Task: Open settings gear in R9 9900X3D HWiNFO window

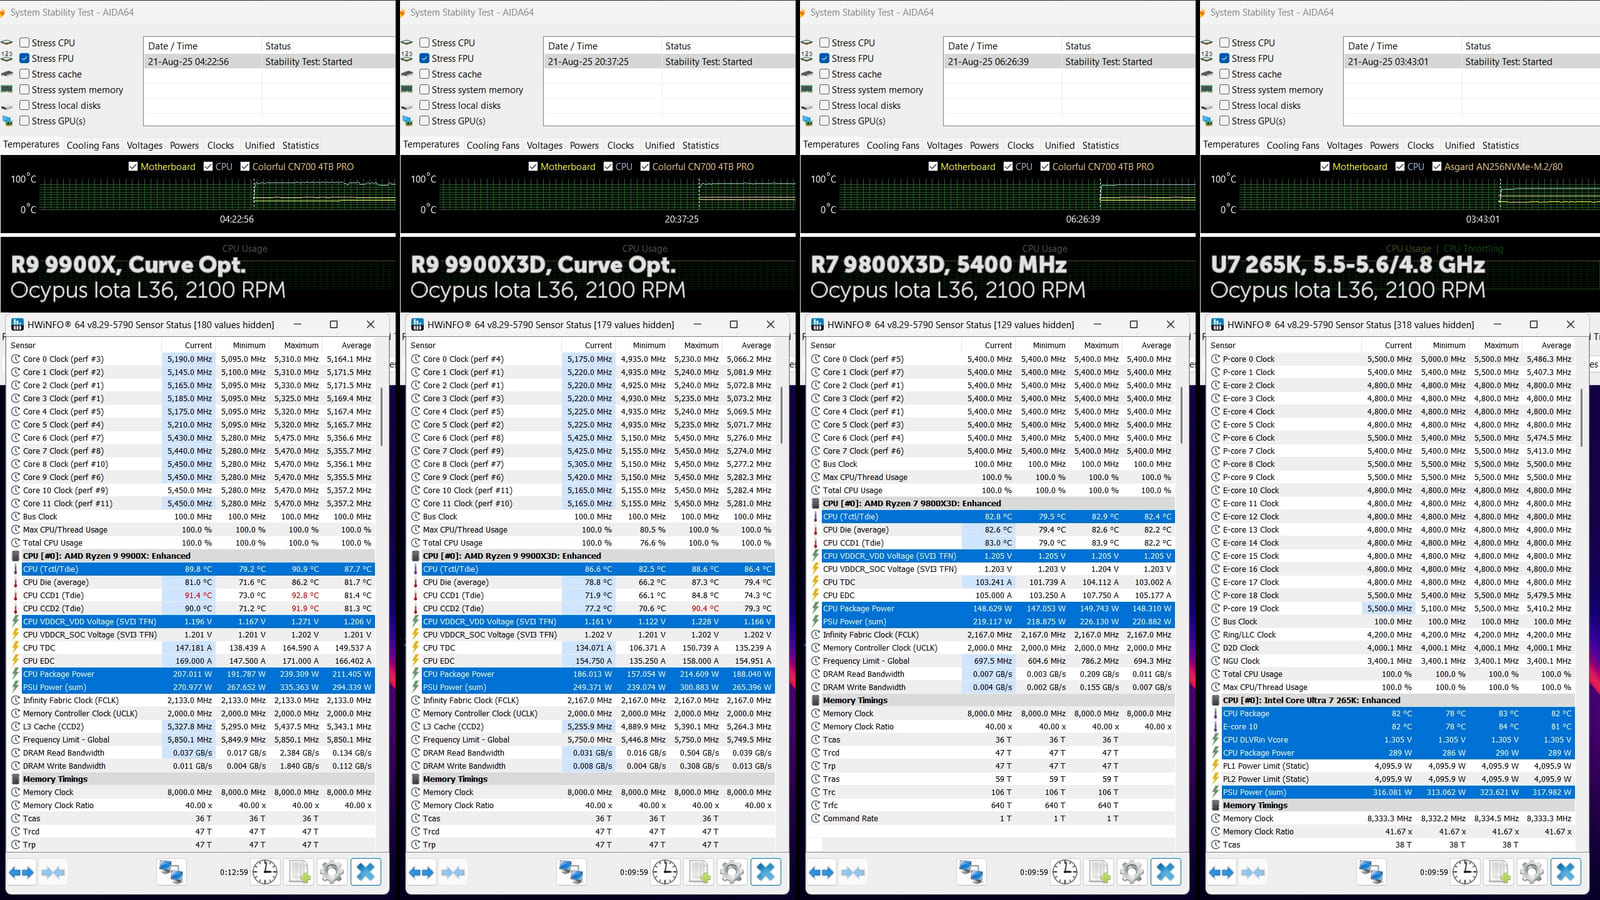Action: pyautogui.click(x=732, y=872)
